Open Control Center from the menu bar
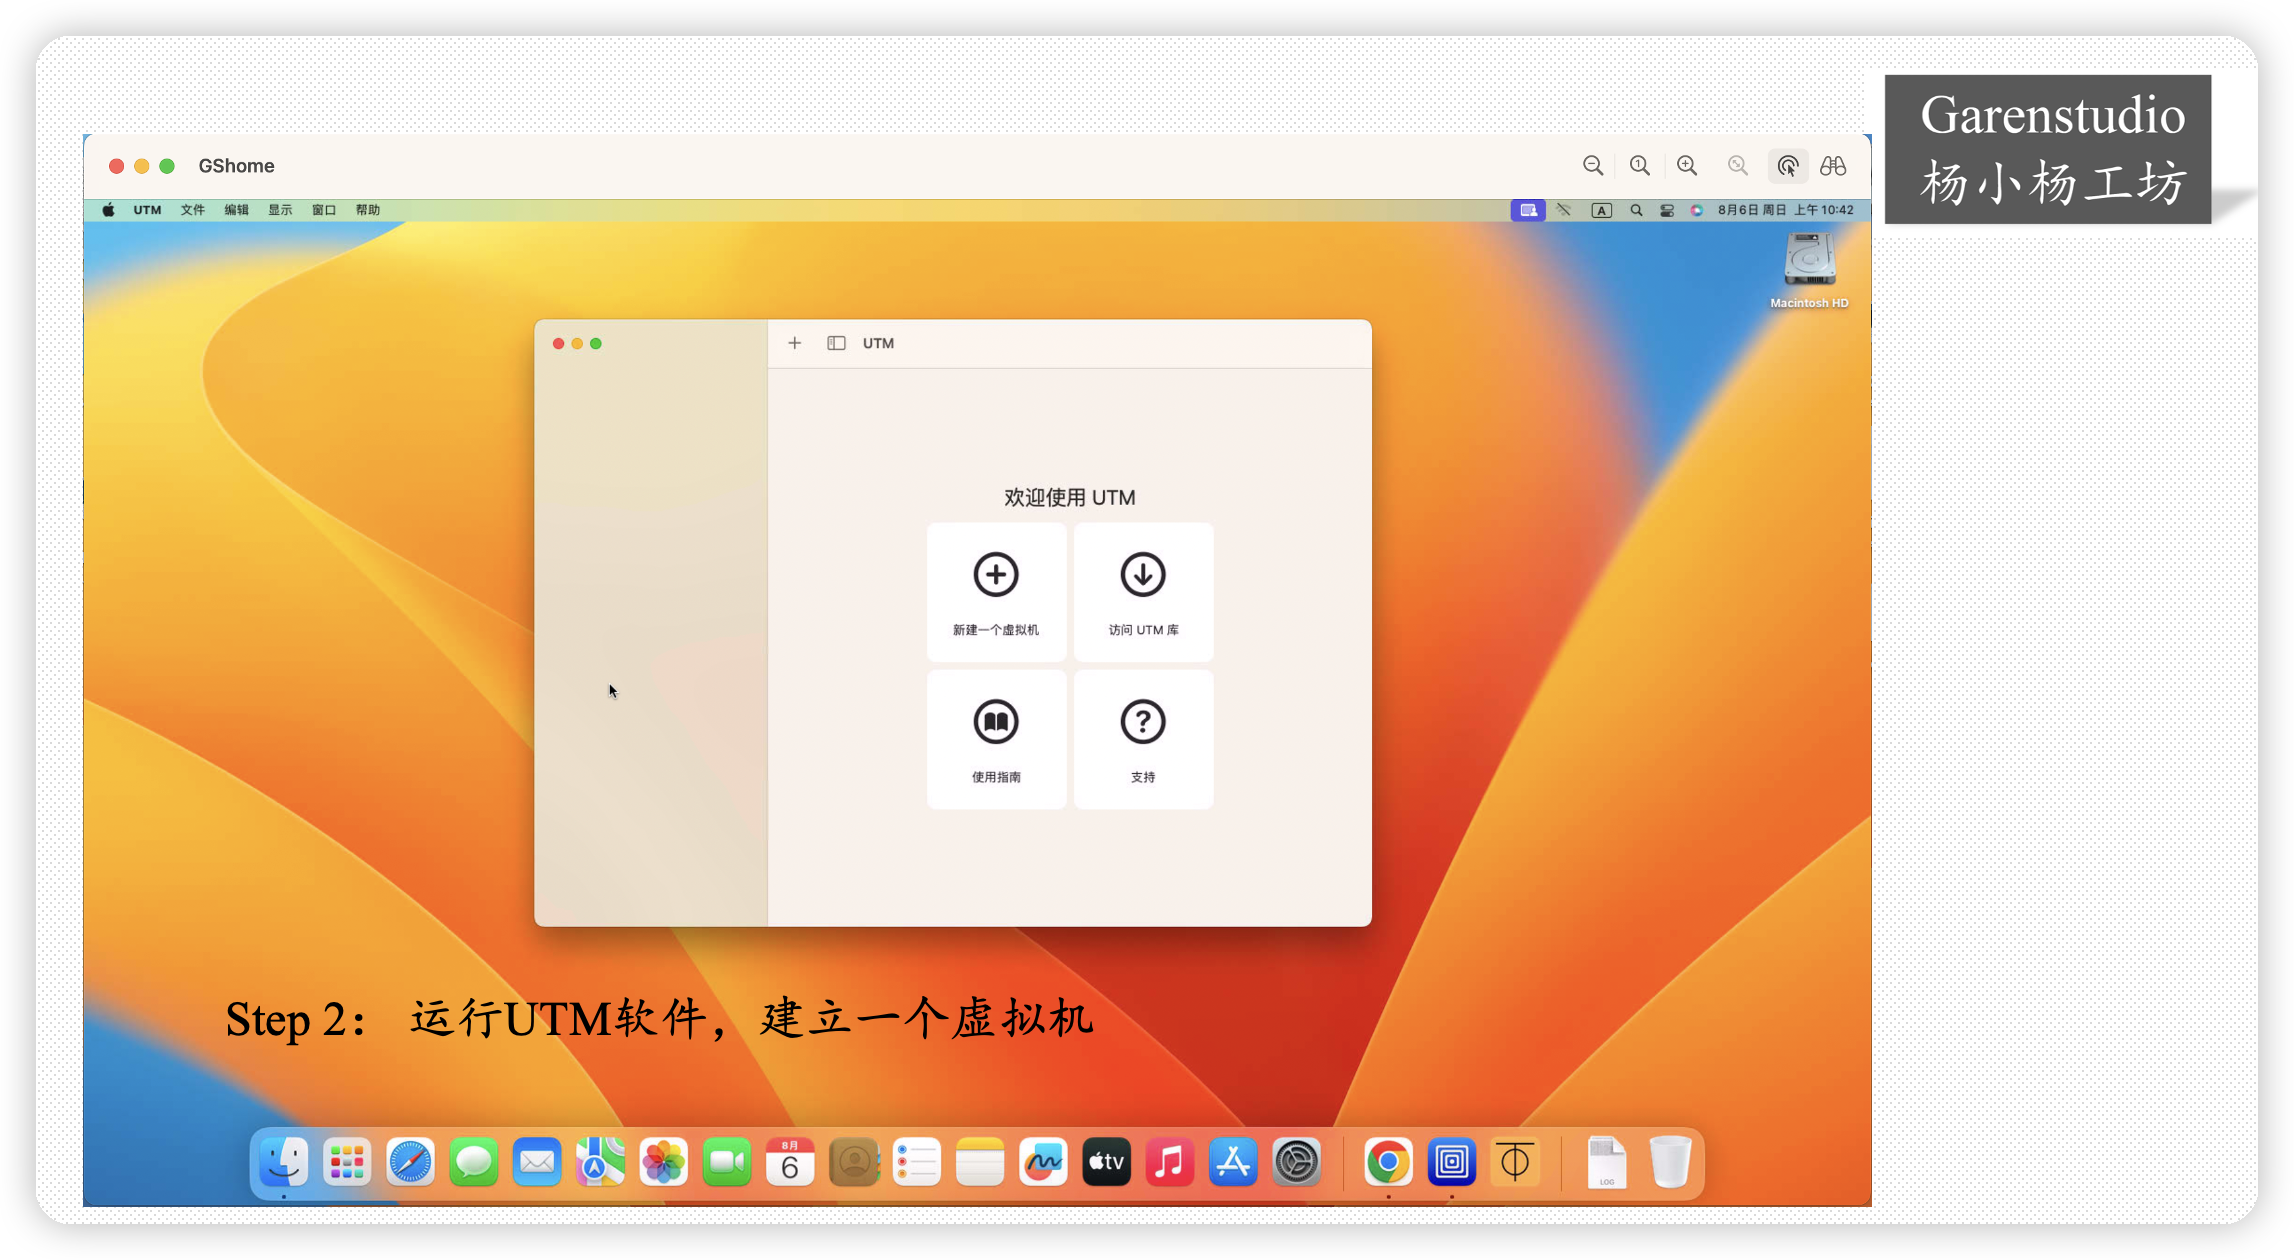The width and height of the screenshot is (2294, 1260). (x=1667, y=210)
